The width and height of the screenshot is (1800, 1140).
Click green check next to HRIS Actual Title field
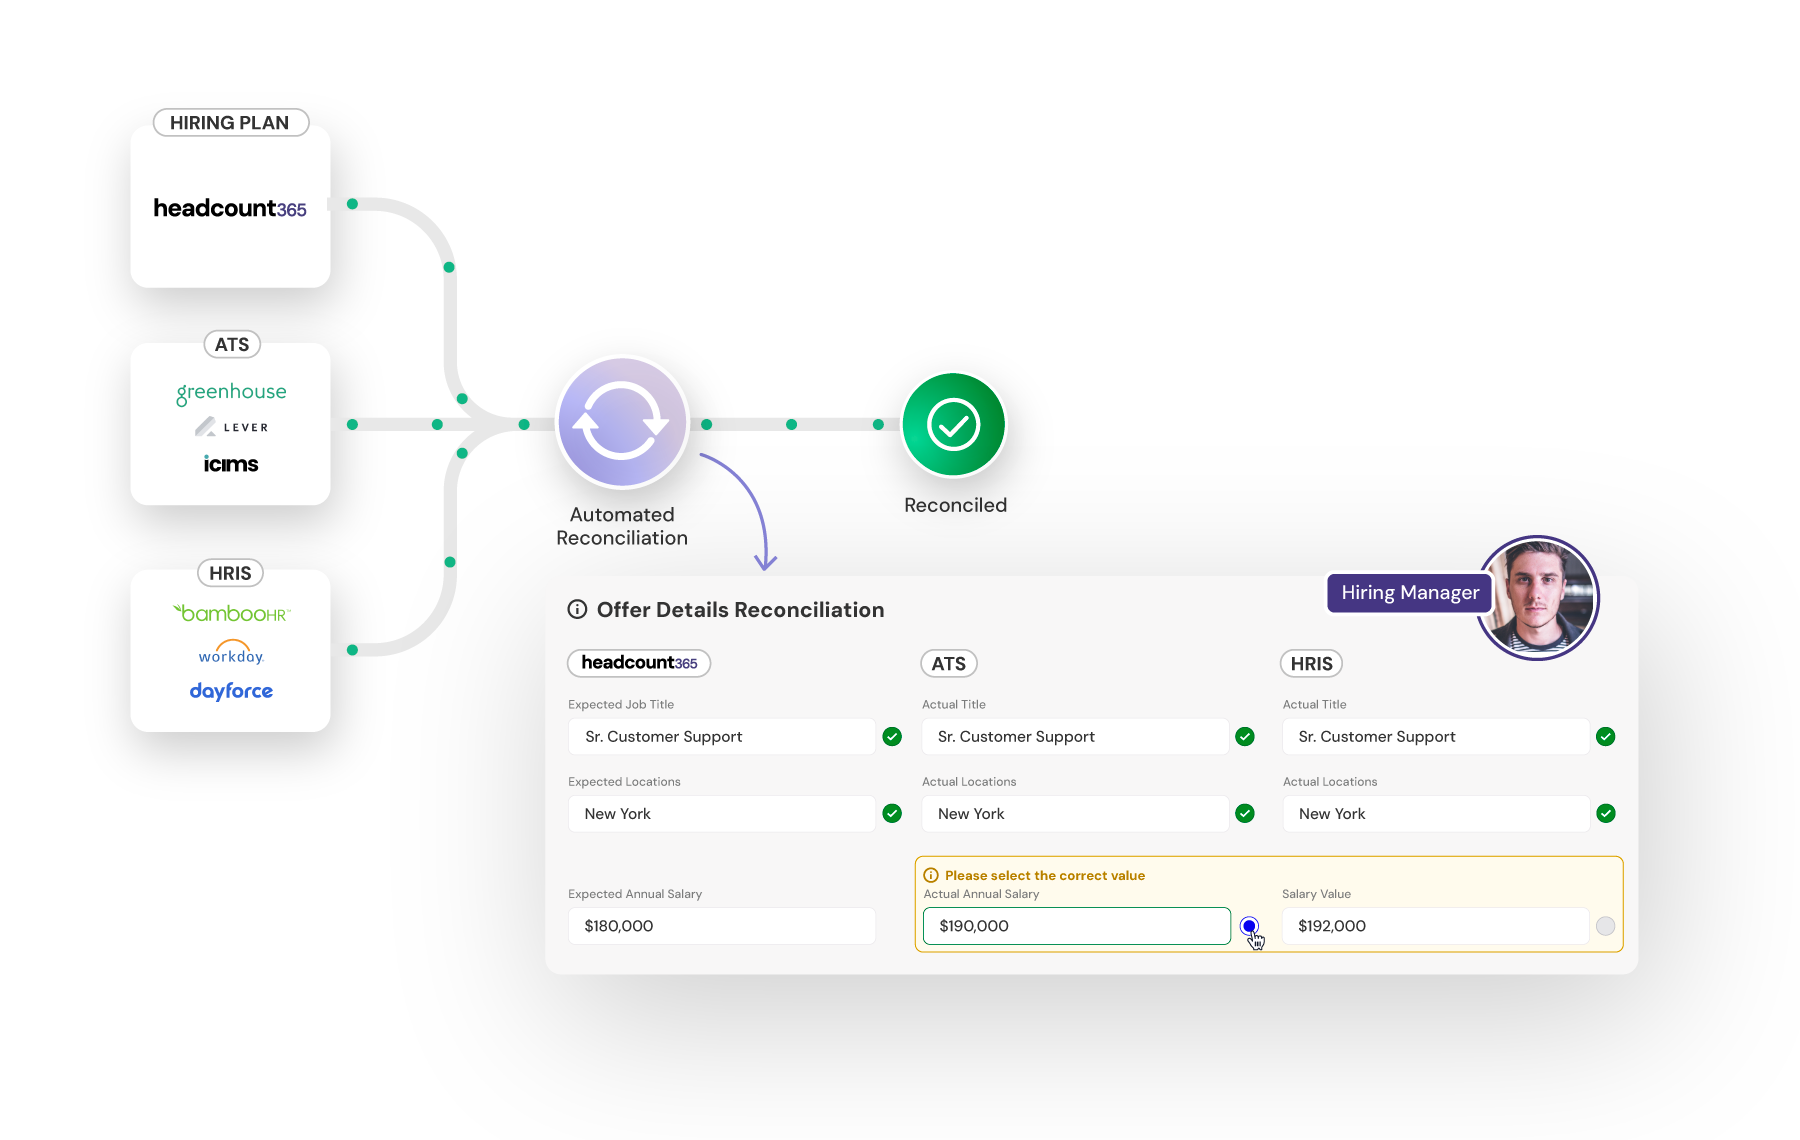(1606, 737)
